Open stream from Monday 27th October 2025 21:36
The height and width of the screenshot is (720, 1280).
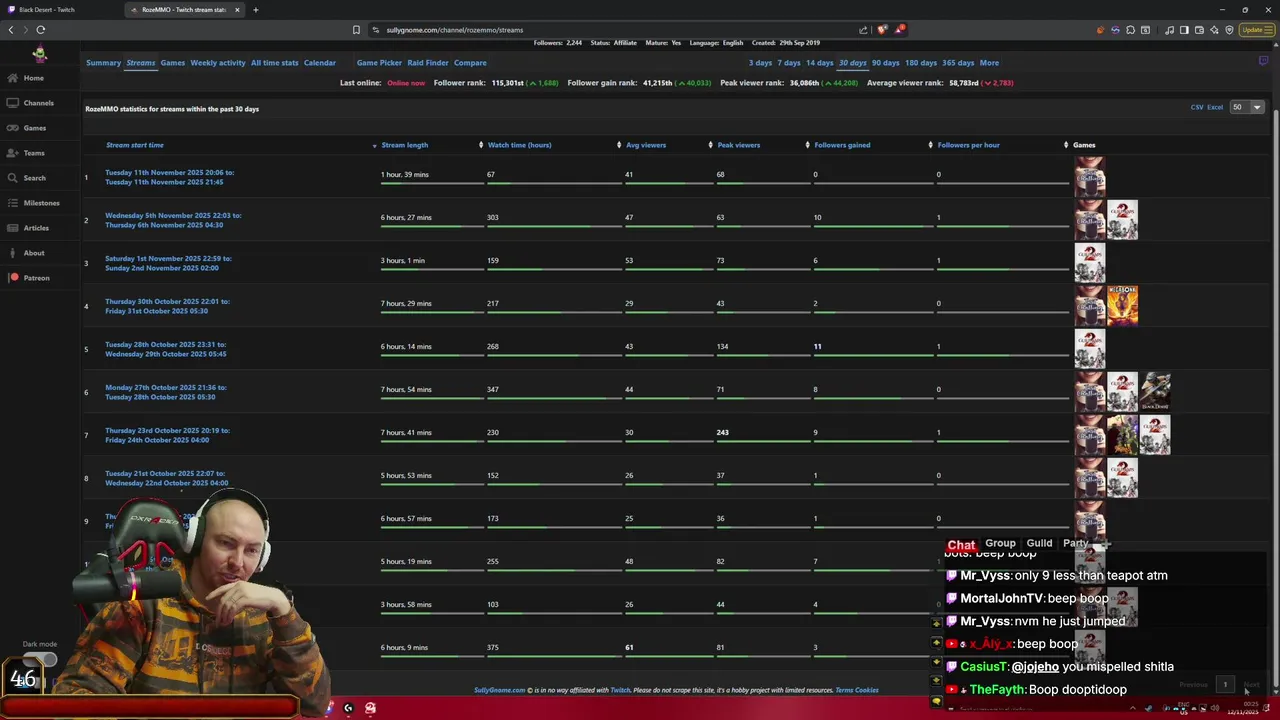[x=166, y=392]
